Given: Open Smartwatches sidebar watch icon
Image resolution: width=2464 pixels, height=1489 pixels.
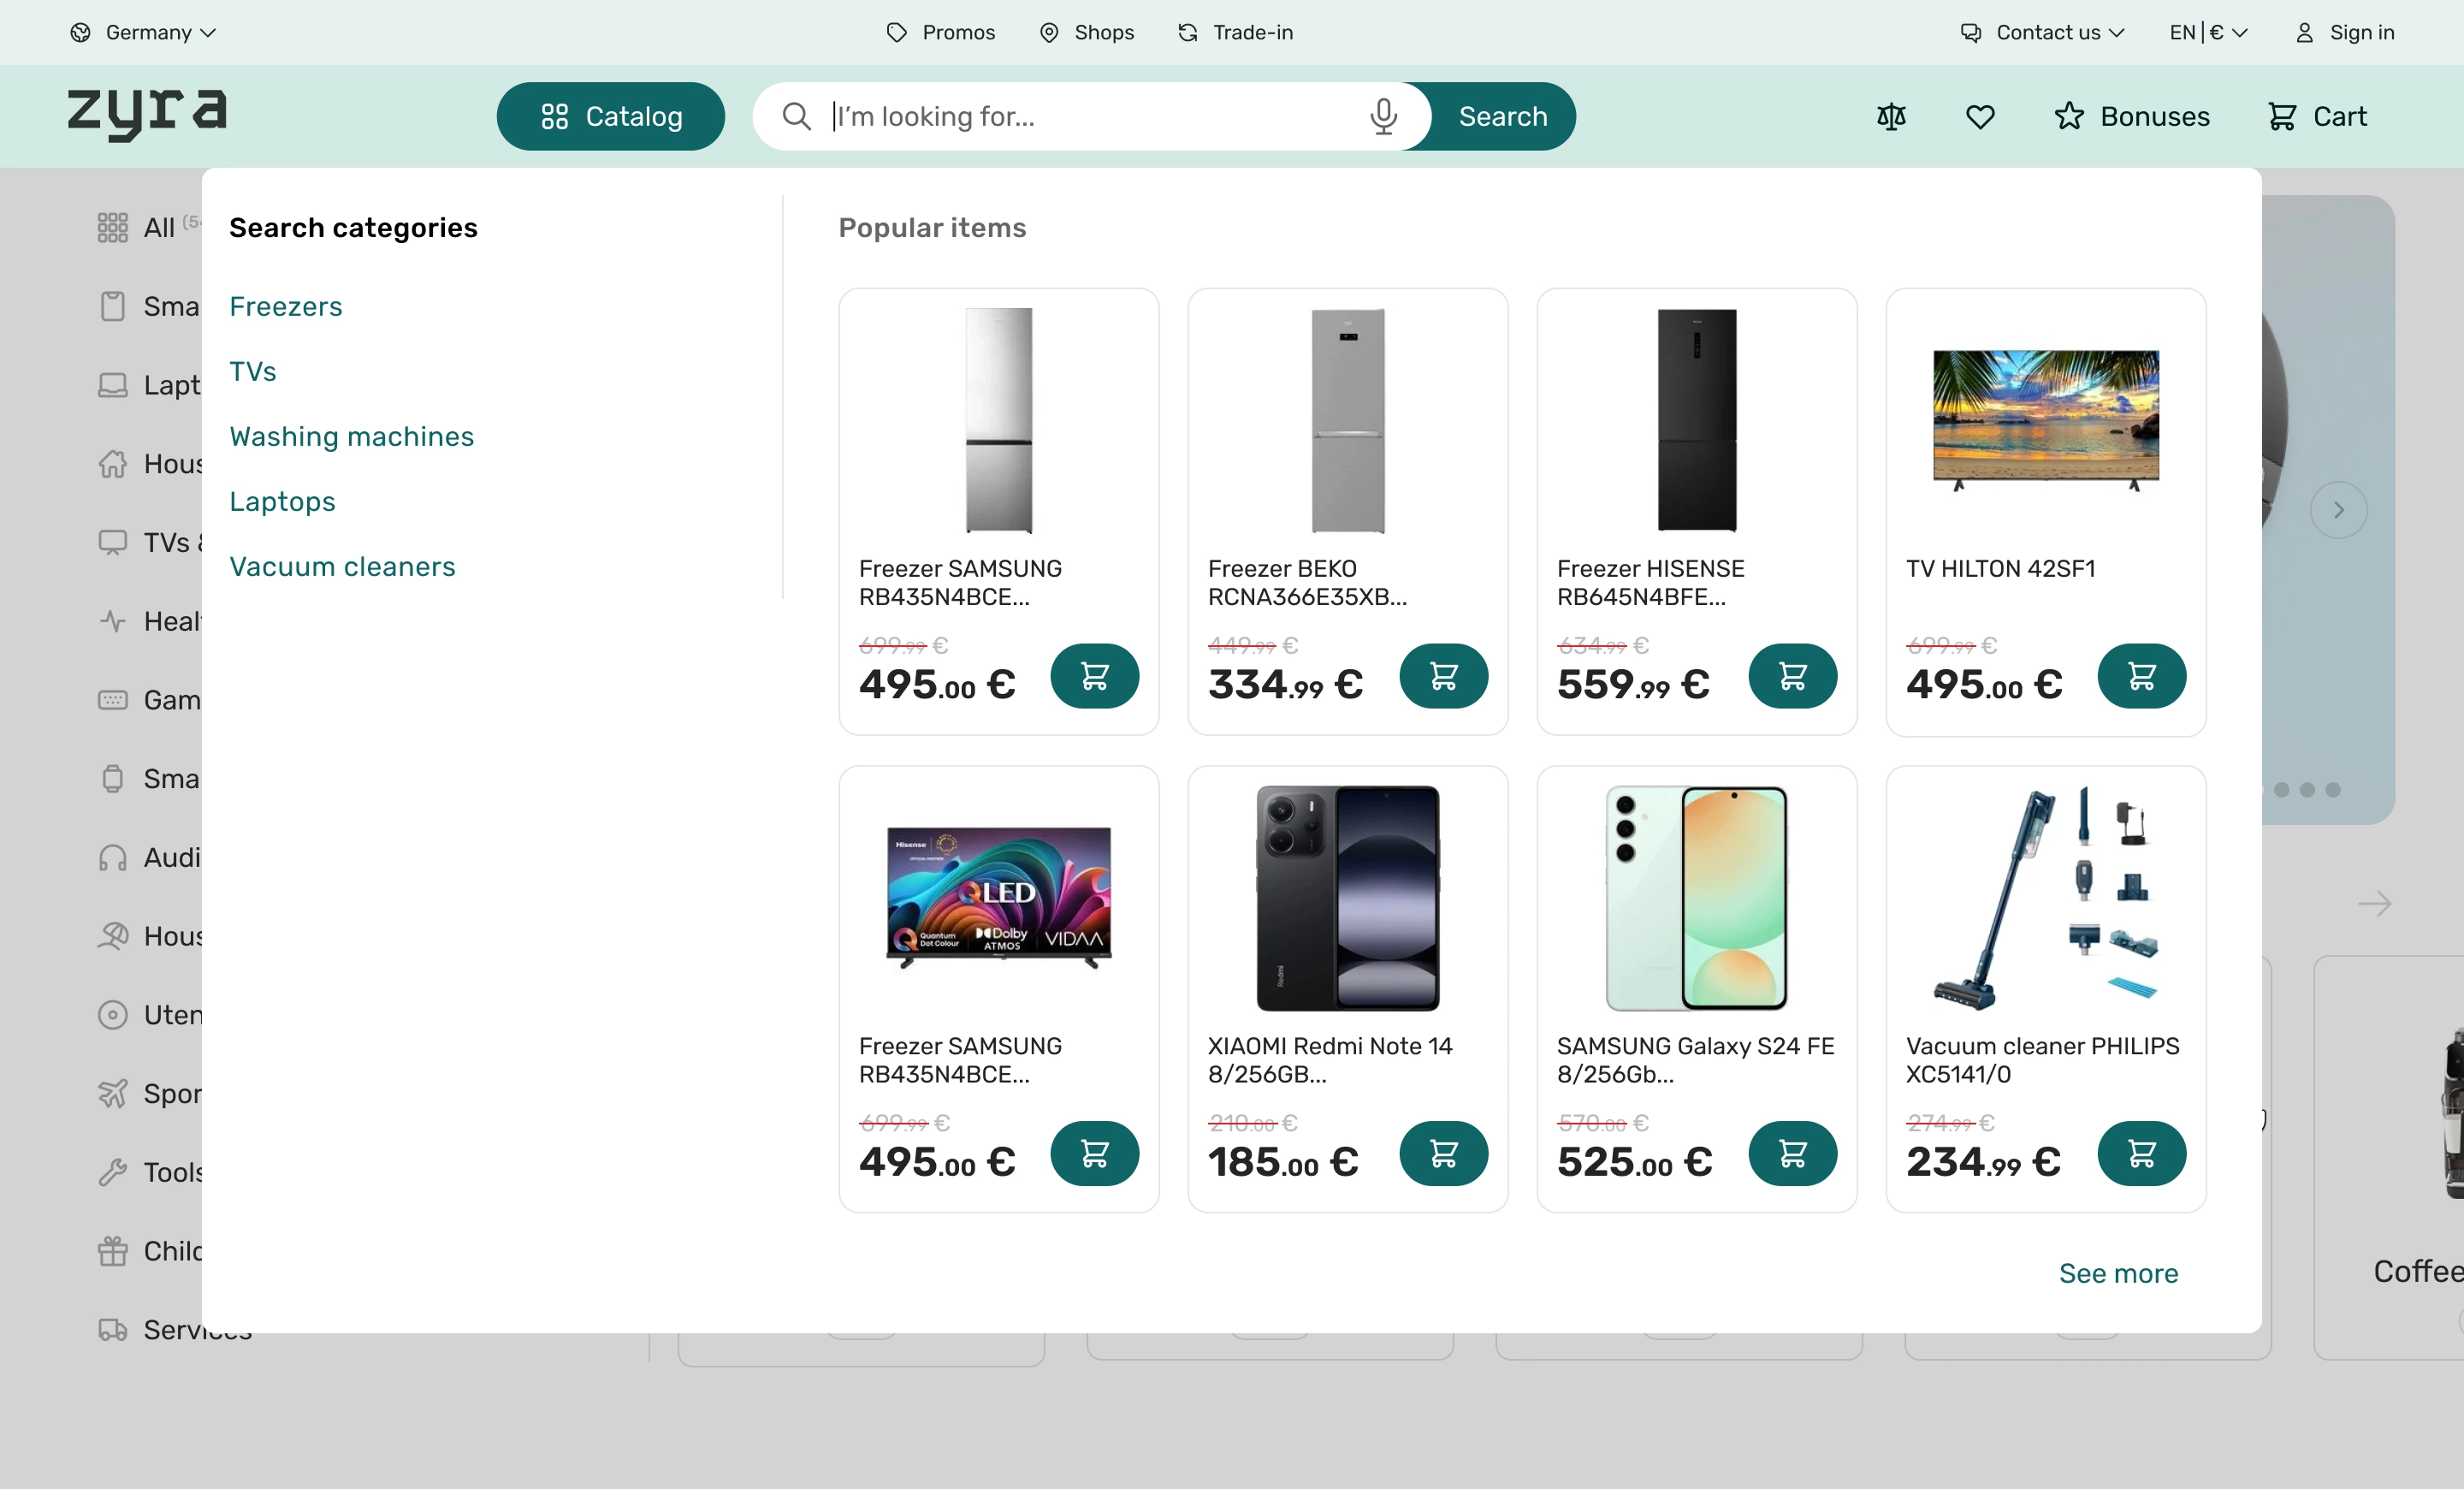Looking at the screenshot, I should (112, 779).
